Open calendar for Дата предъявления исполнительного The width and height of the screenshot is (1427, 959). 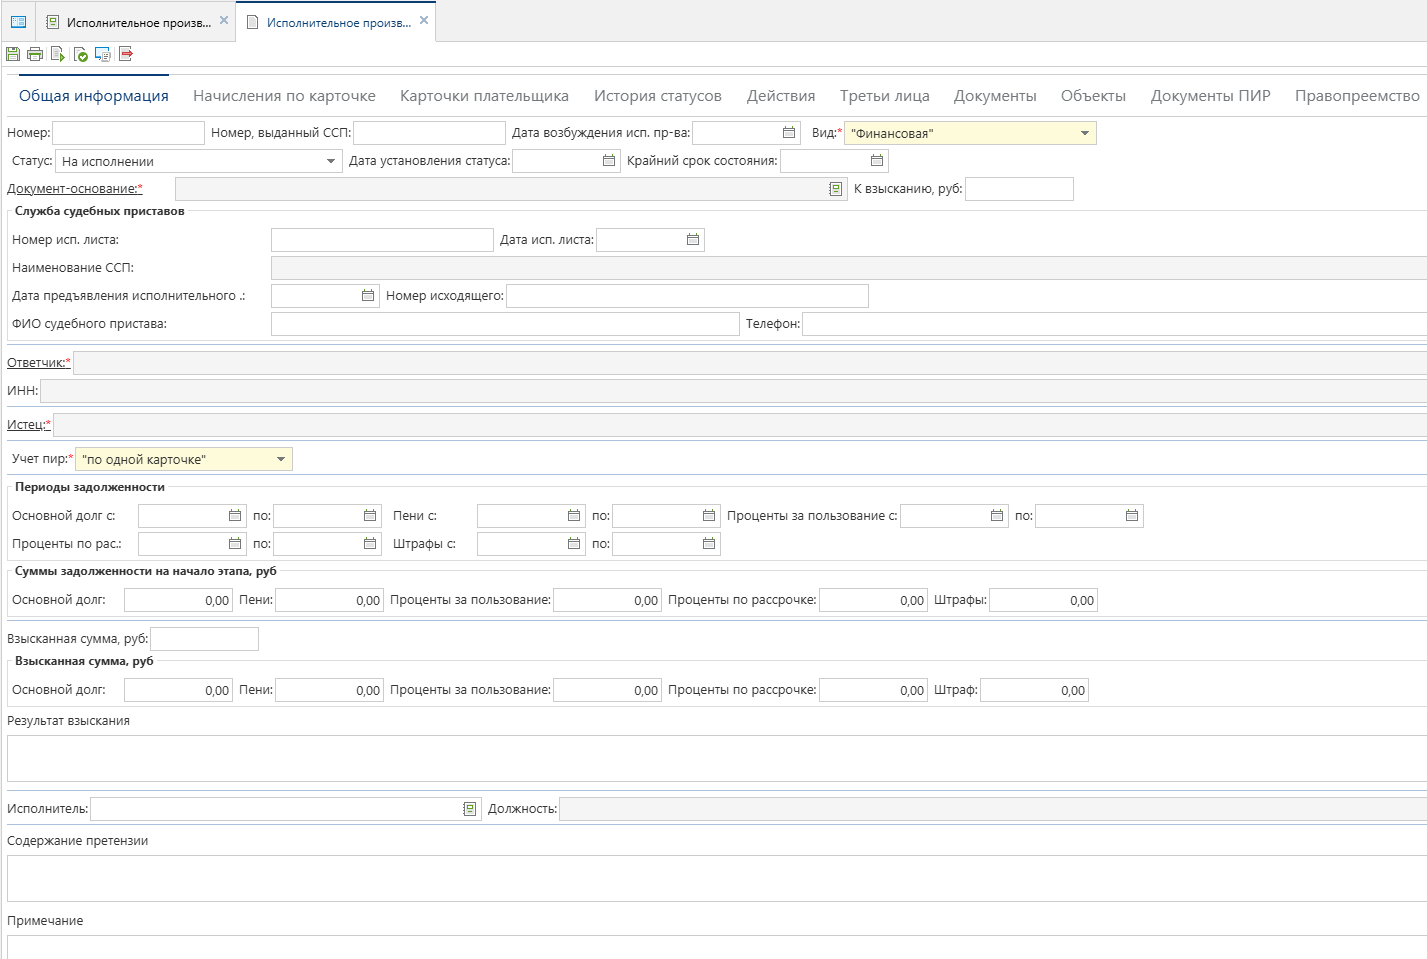tap(368, 296)
